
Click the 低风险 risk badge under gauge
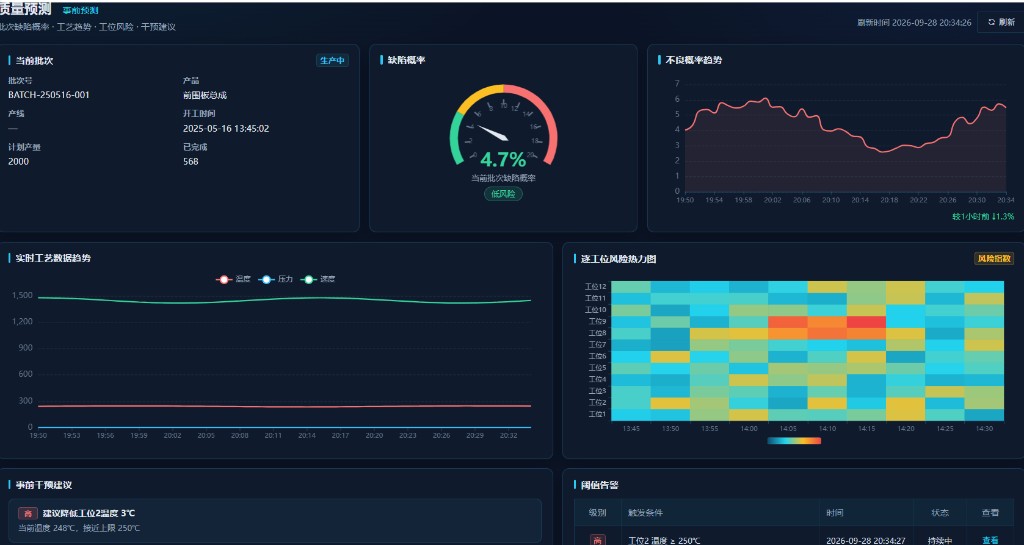click(x=503, y=194)
